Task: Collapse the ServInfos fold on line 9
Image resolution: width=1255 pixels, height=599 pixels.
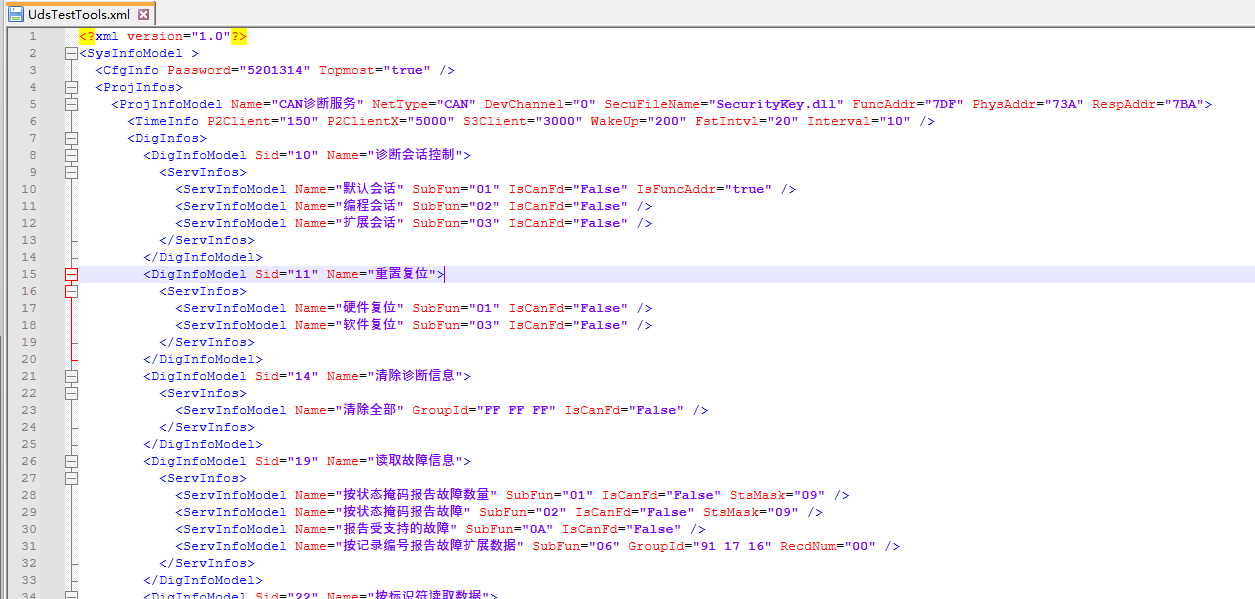Action: [x=71, y=172]
